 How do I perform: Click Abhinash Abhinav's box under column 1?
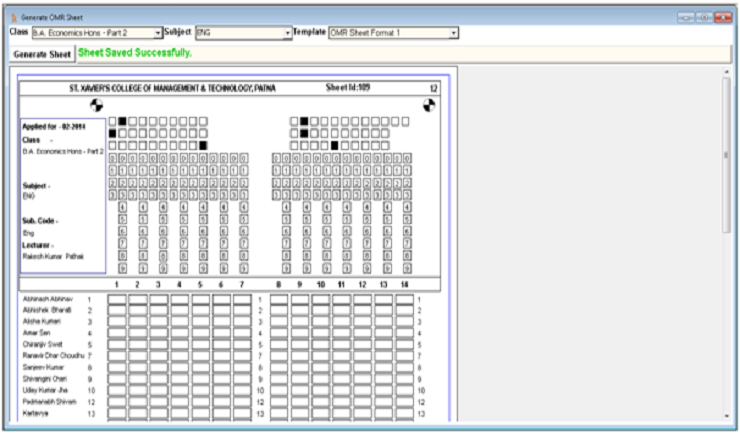click(x=117, y=299)
